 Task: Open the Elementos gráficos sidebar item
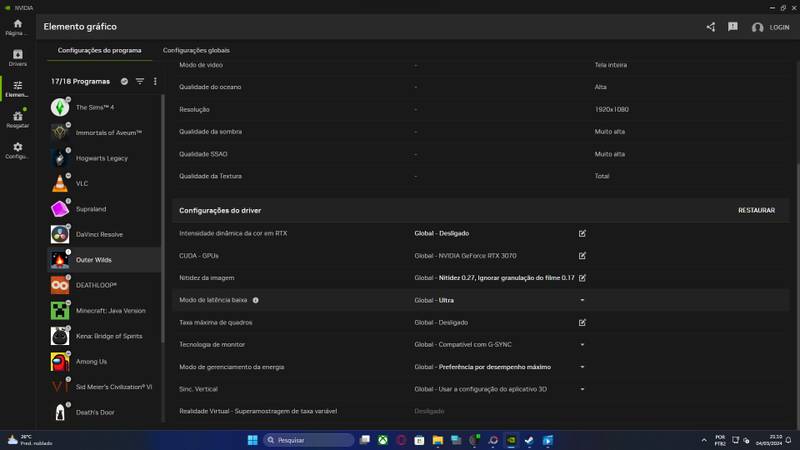[x=17, y=88]
